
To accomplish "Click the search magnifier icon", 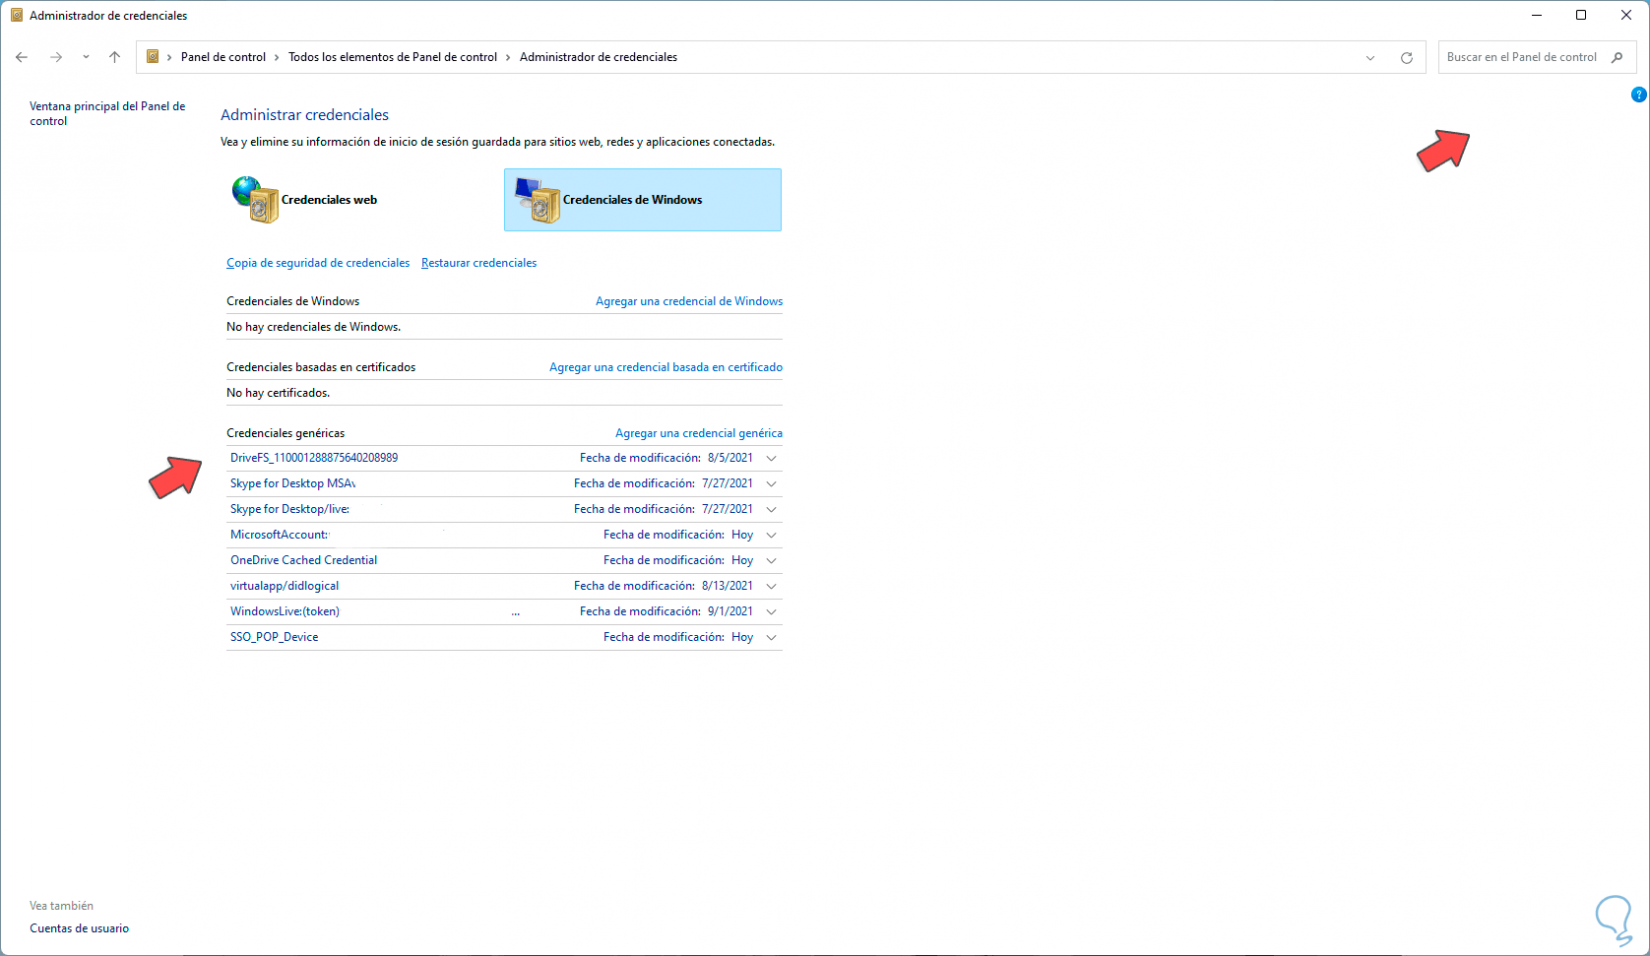I will [x=1617, y=57].
